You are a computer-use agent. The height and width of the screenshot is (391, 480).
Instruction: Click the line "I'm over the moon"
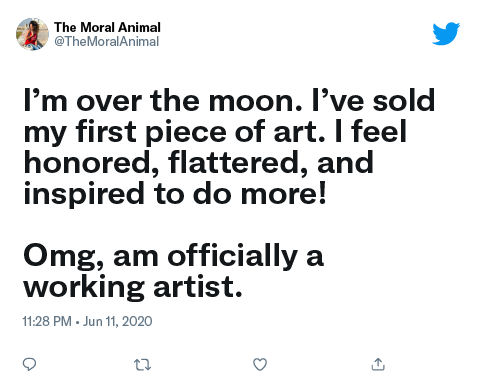pos(163,100)
